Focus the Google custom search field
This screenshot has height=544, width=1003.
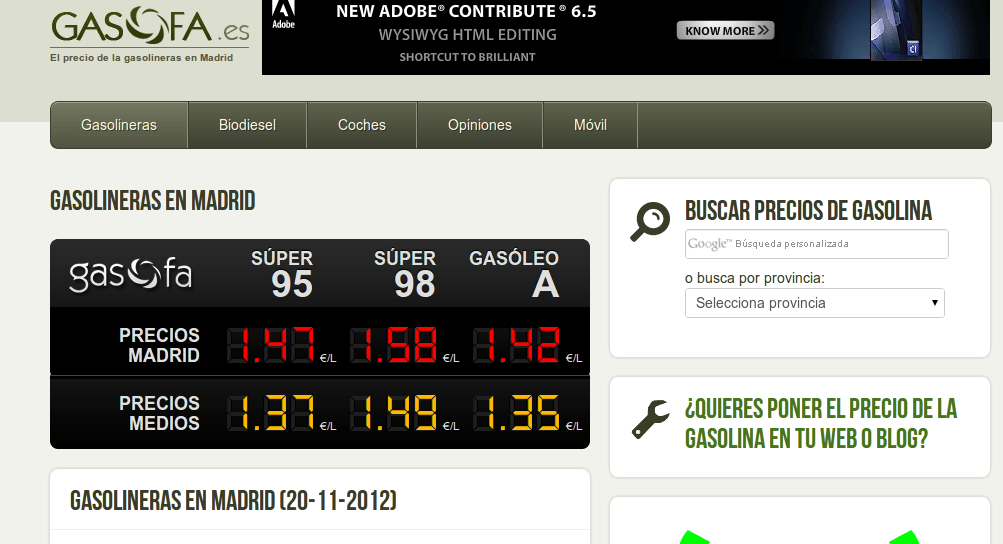click(x=816, y=244)
